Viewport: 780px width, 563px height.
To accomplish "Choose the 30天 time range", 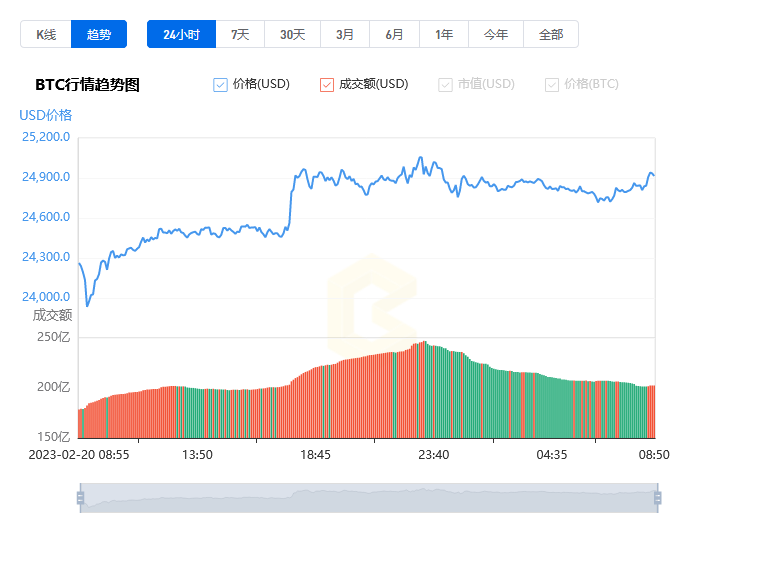I will tap(292, 34).
